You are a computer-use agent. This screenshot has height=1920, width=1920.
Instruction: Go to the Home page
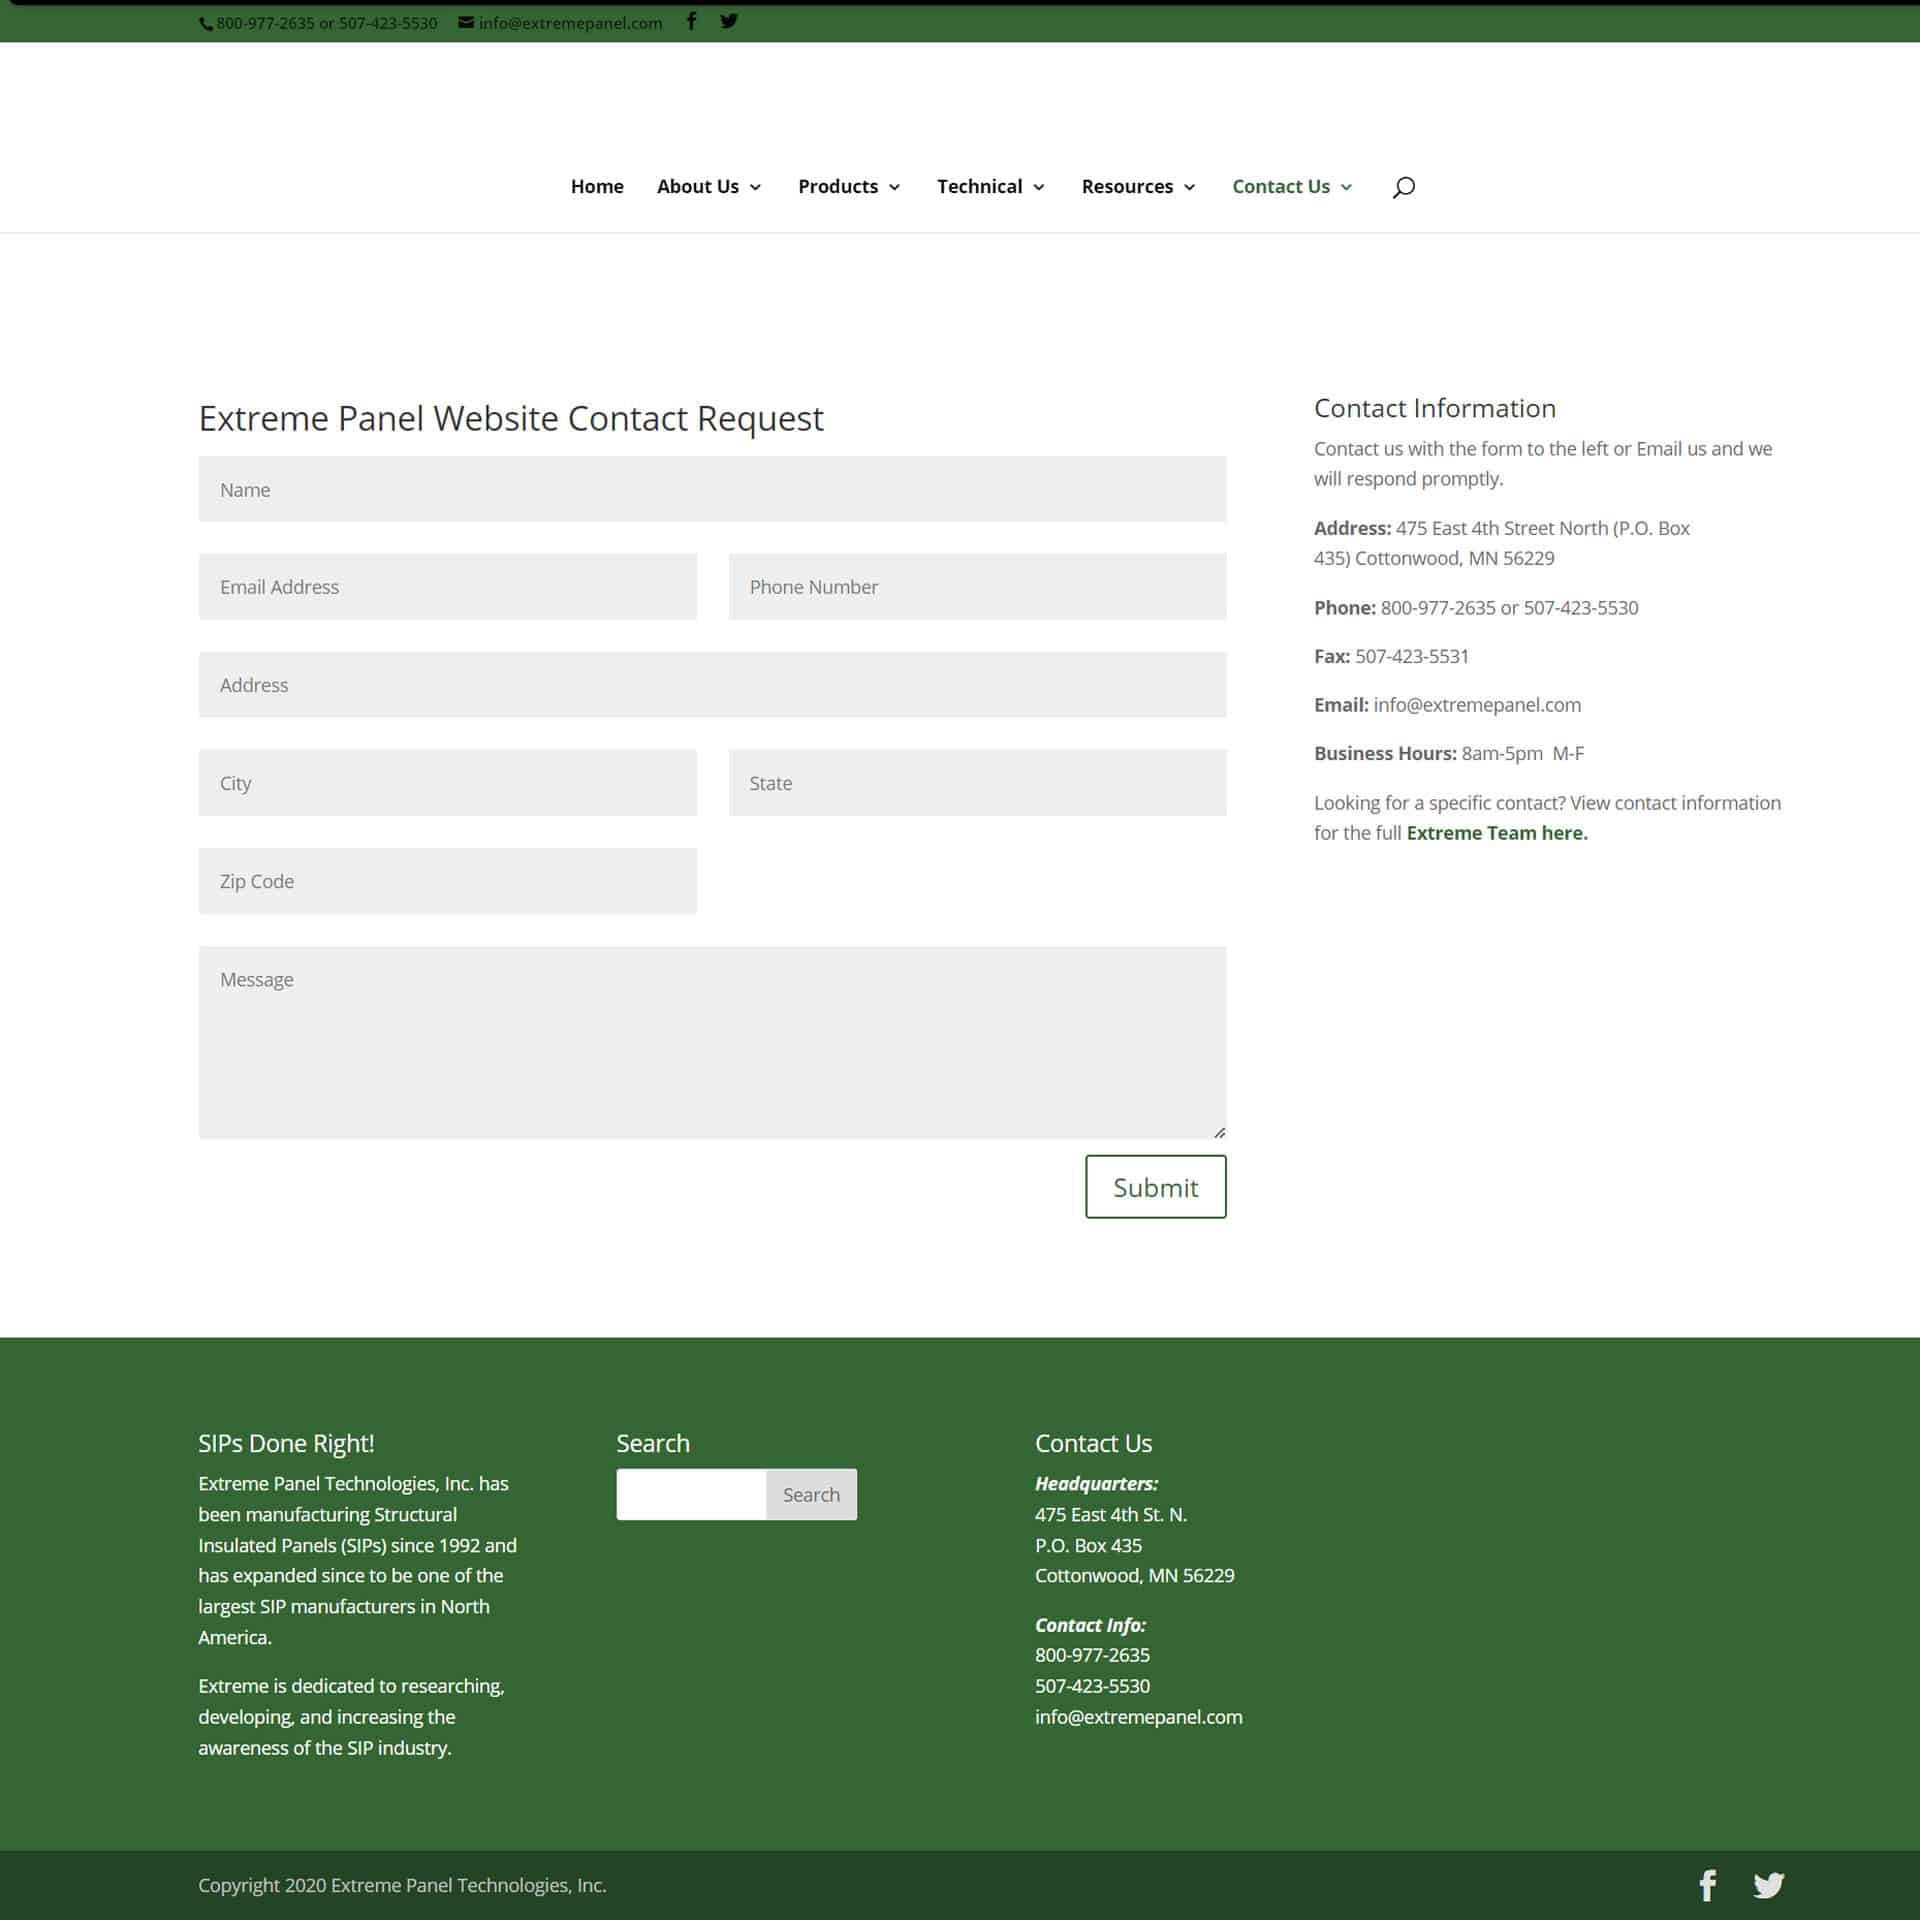(597, 187)
